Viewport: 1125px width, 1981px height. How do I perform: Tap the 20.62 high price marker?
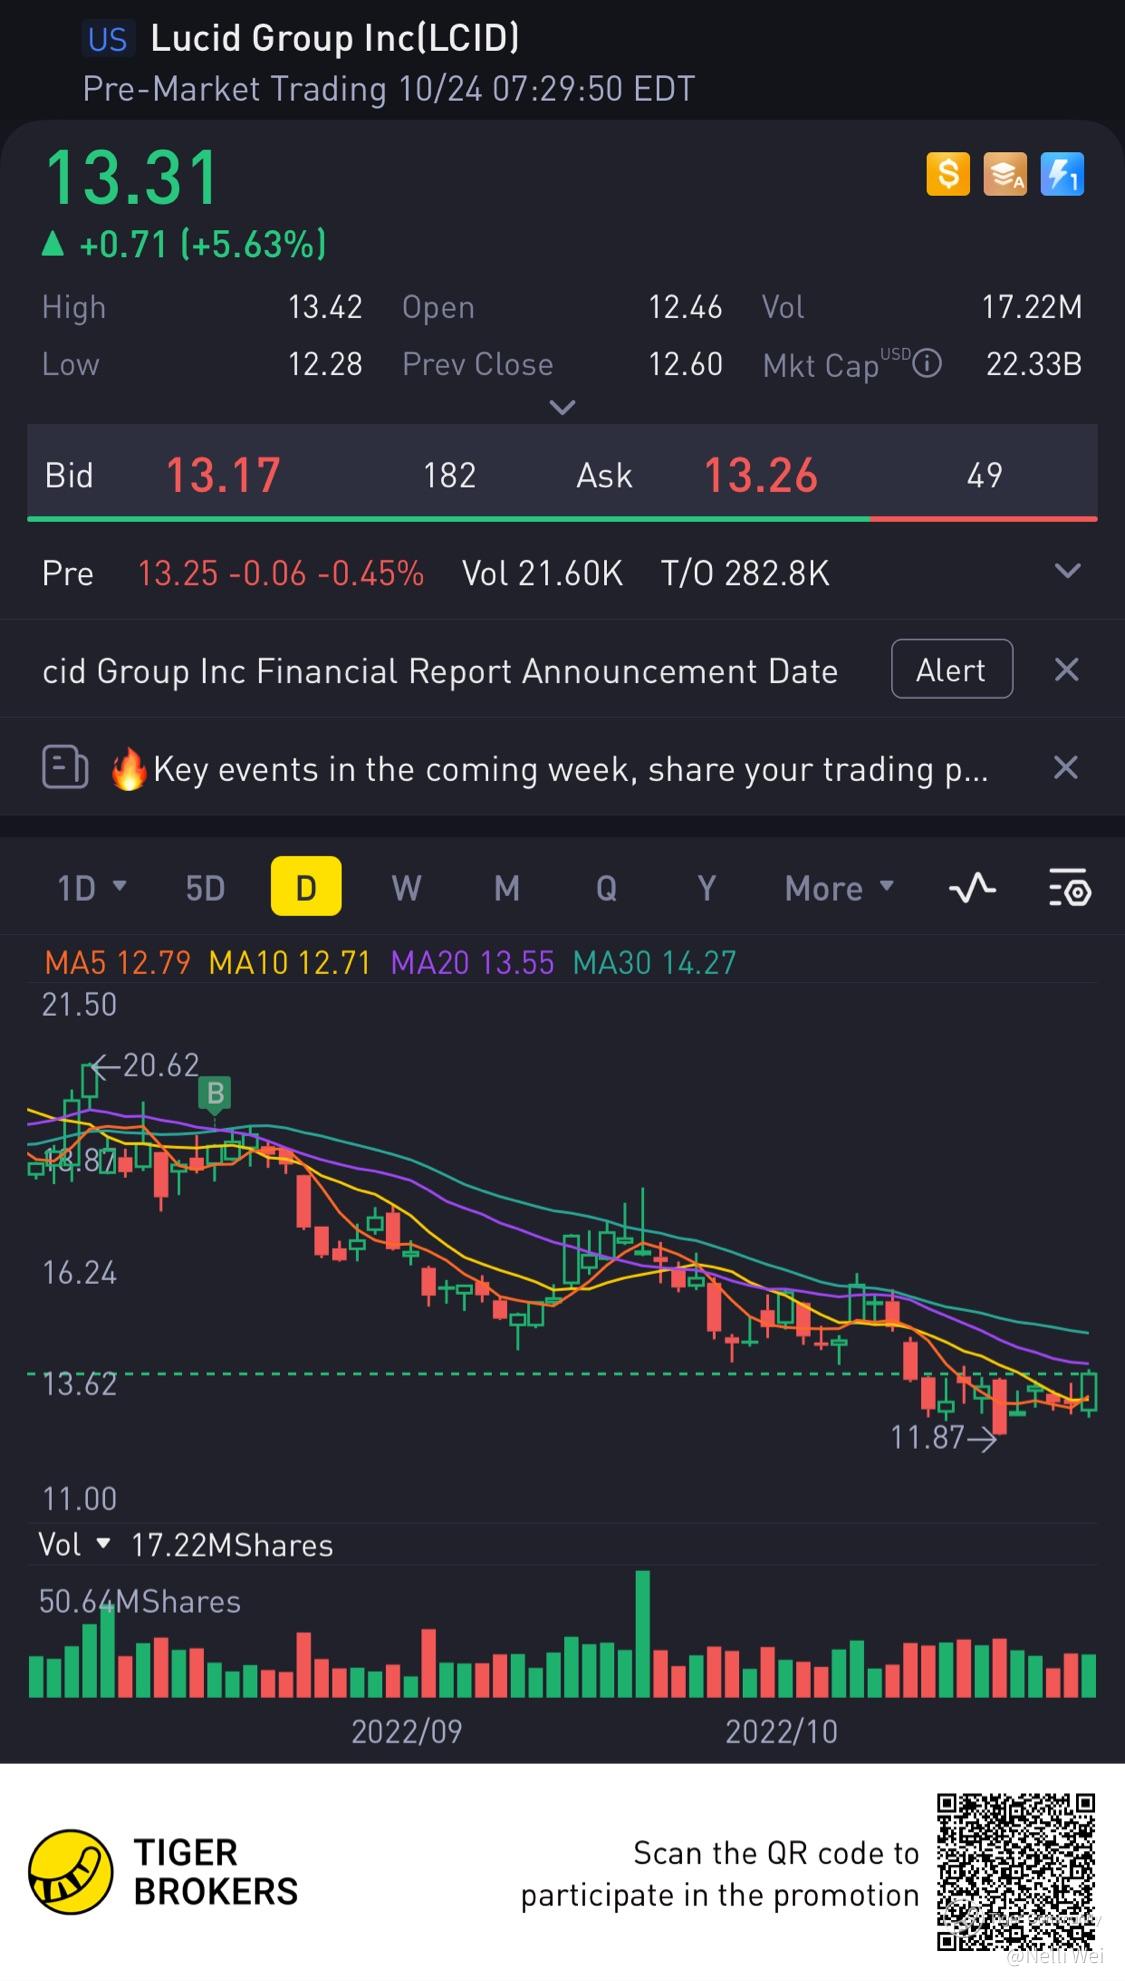tap(146, 1065)
